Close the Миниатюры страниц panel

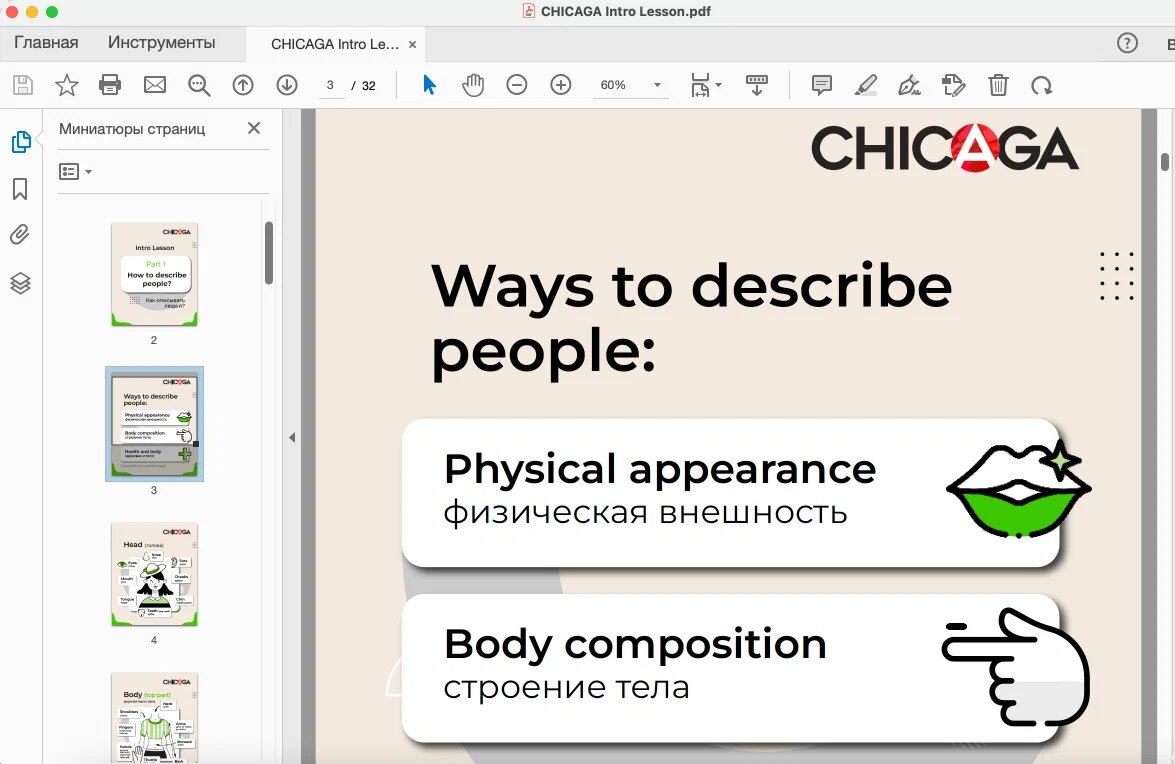tap(254, 128)
